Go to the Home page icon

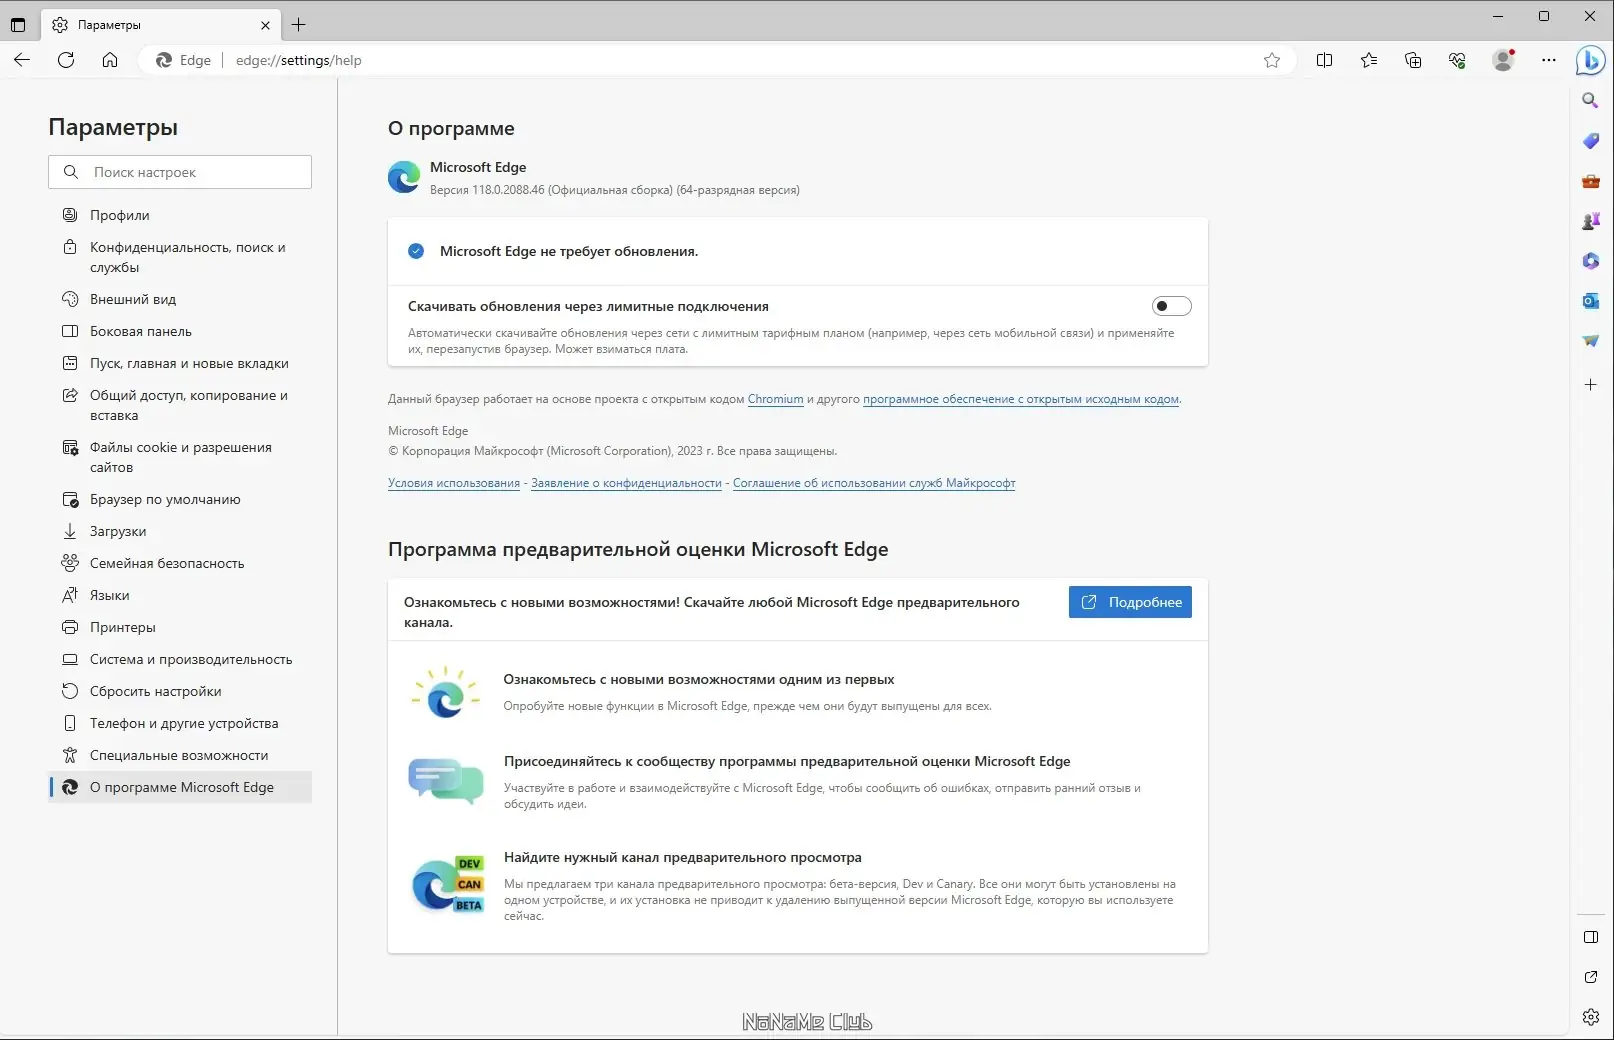(110, 60)
